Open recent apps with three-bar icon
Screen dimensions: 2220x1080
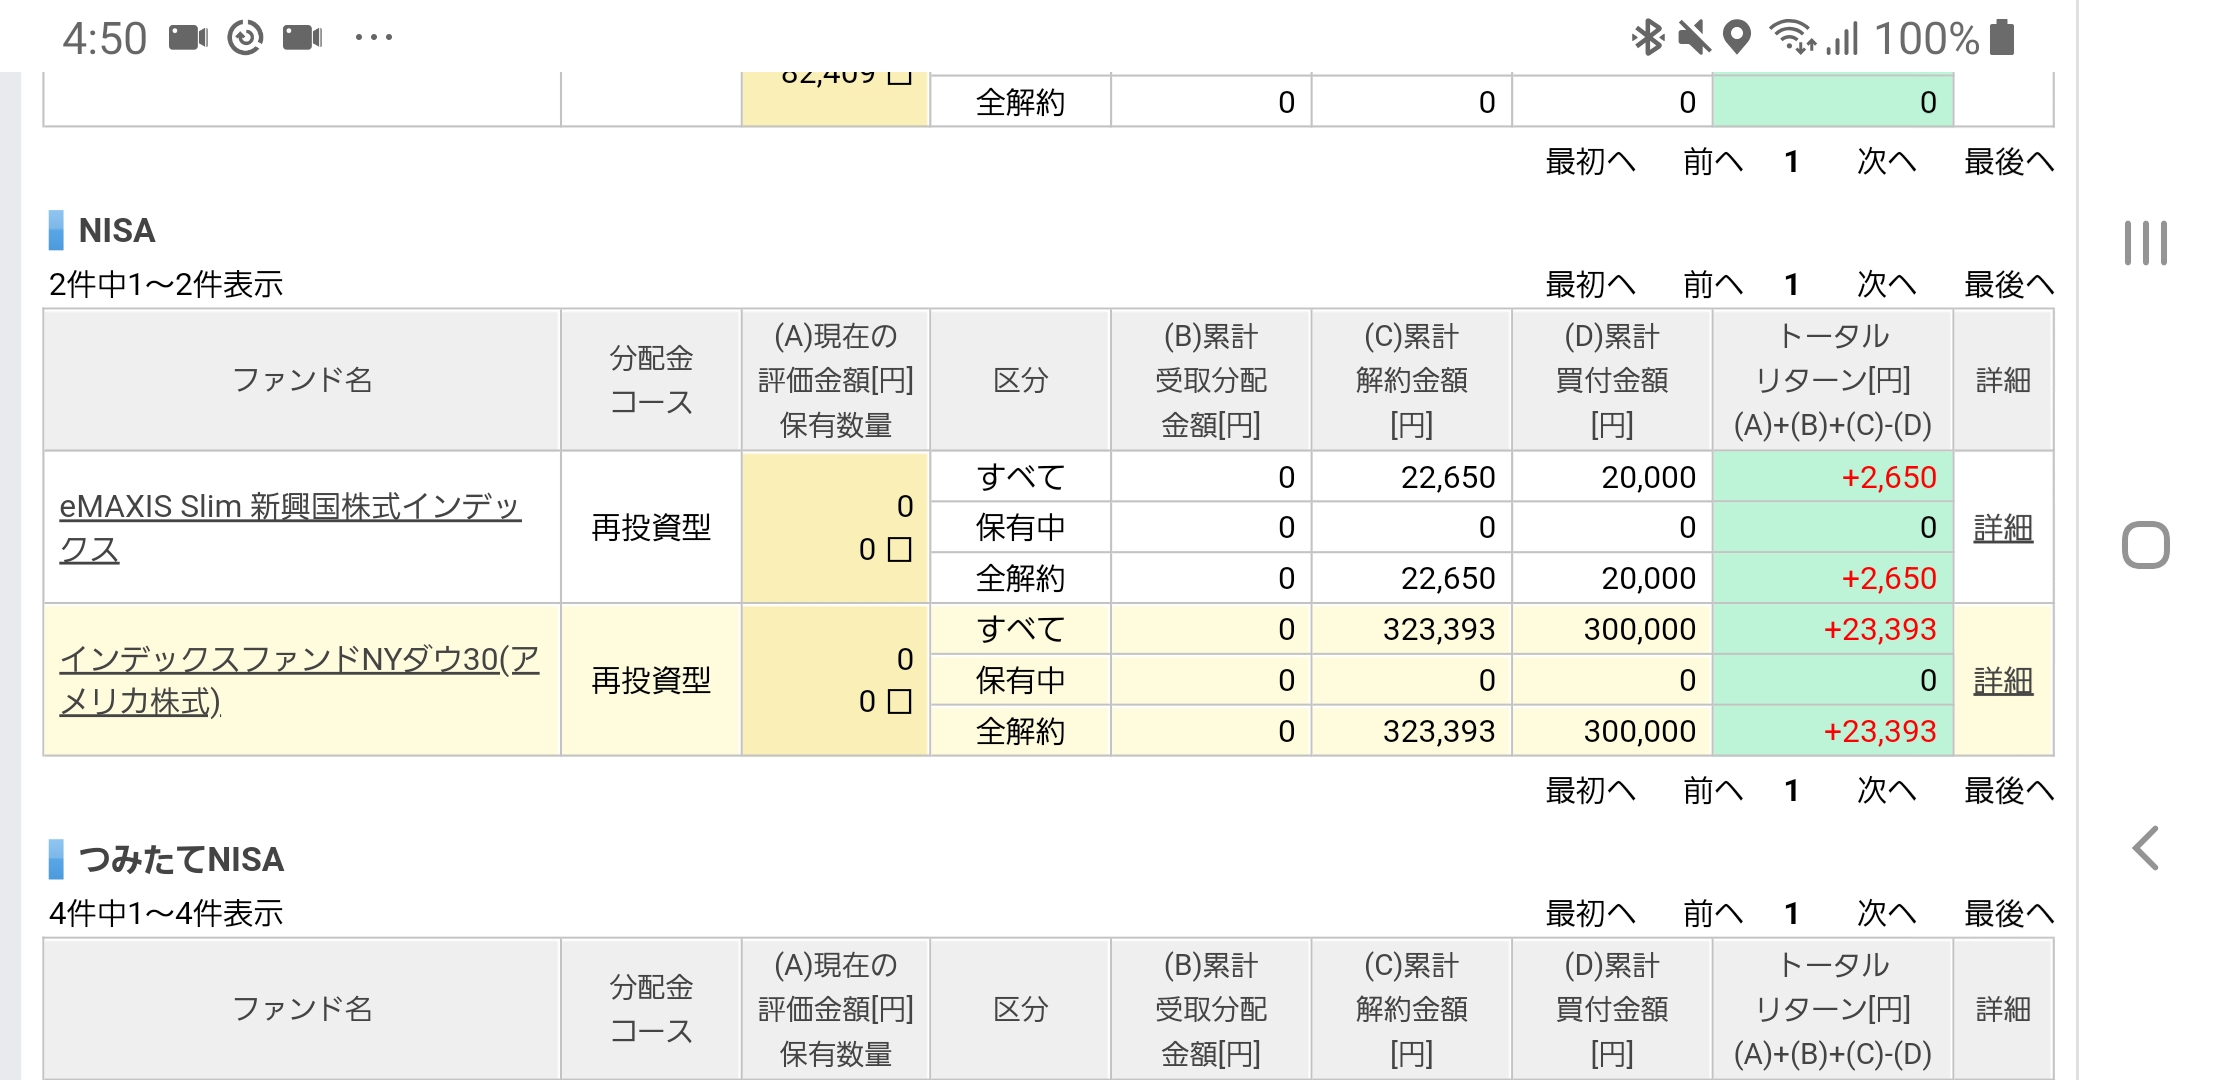pyautogui.click(x=2146, y=243)
